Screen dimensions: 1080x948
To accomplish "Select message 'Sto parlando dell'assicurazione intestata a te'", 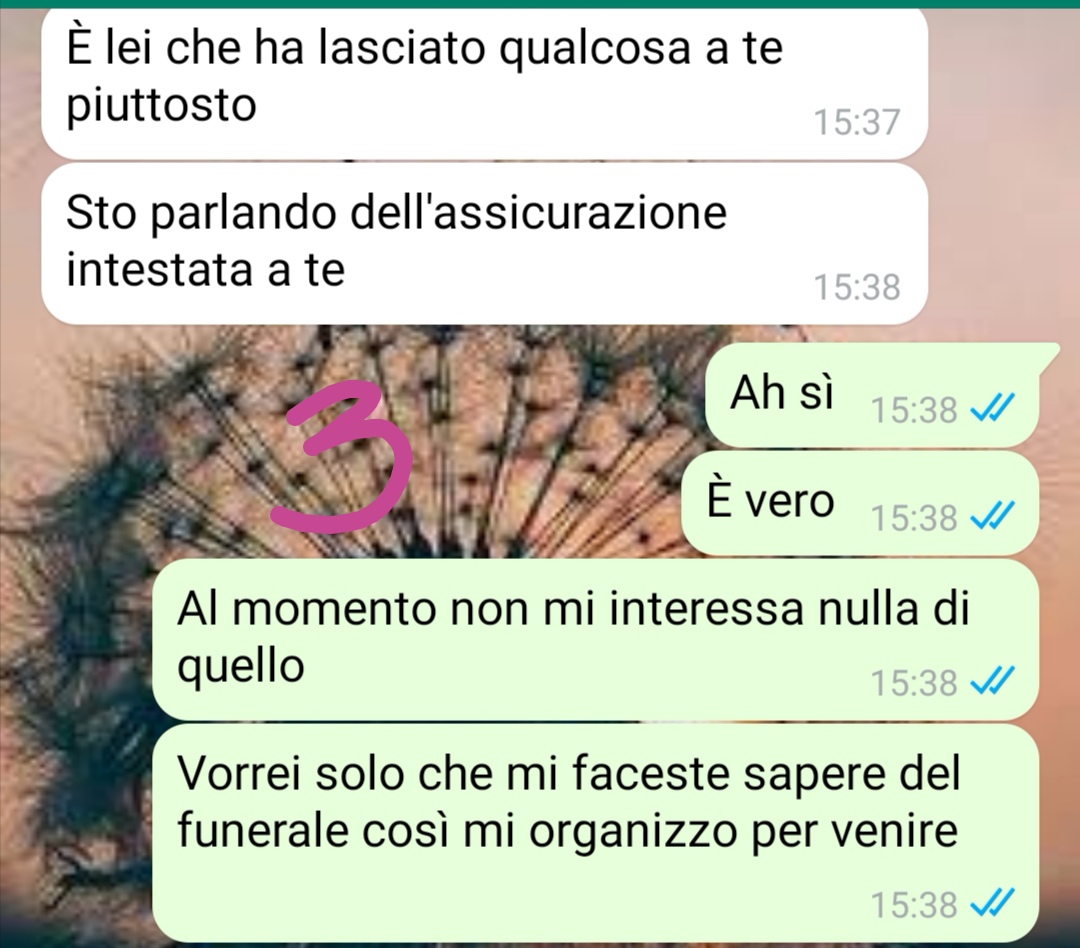I will pos(484,244).
